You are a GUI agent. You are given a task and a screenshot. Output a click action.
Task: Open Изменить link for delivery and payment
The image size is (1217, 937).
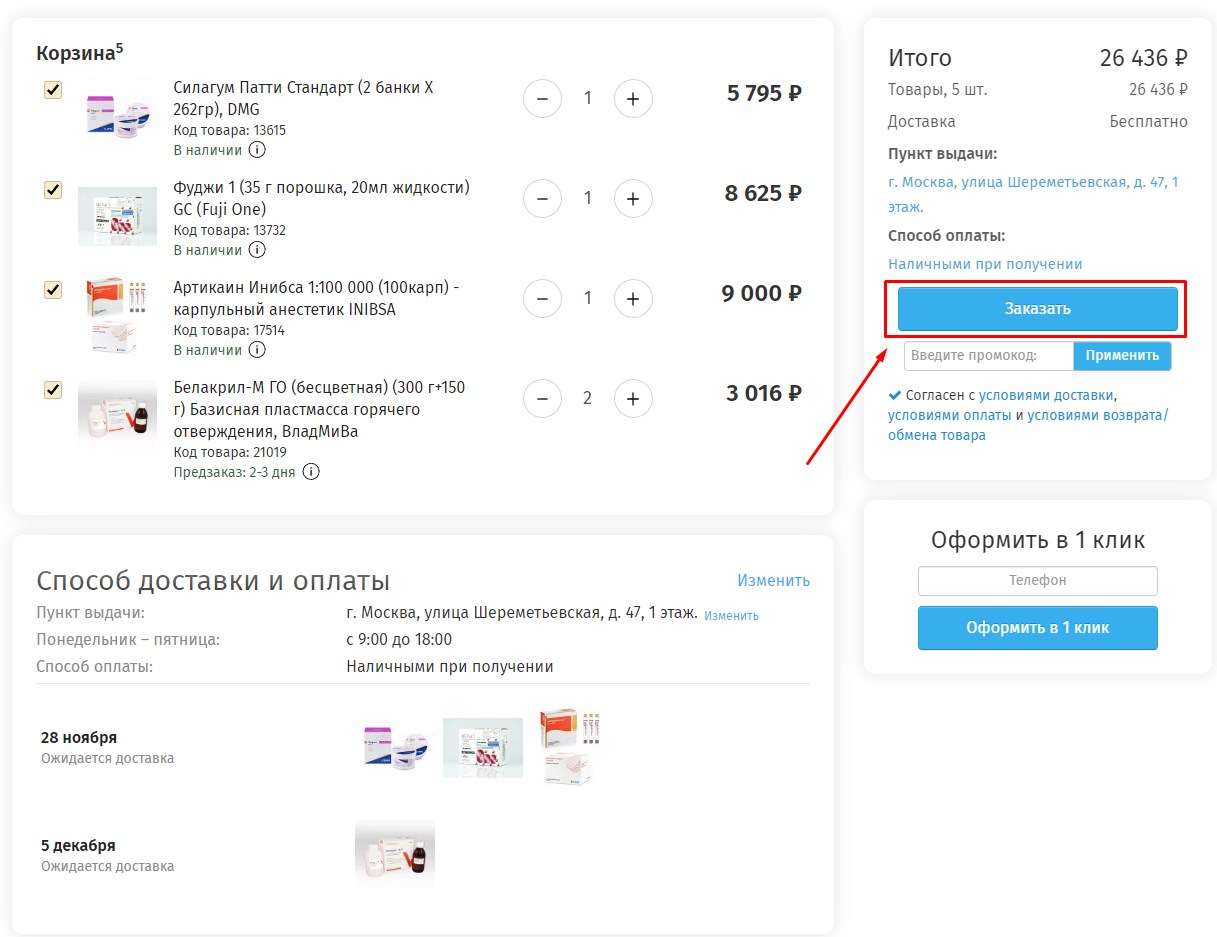[773, 580]
